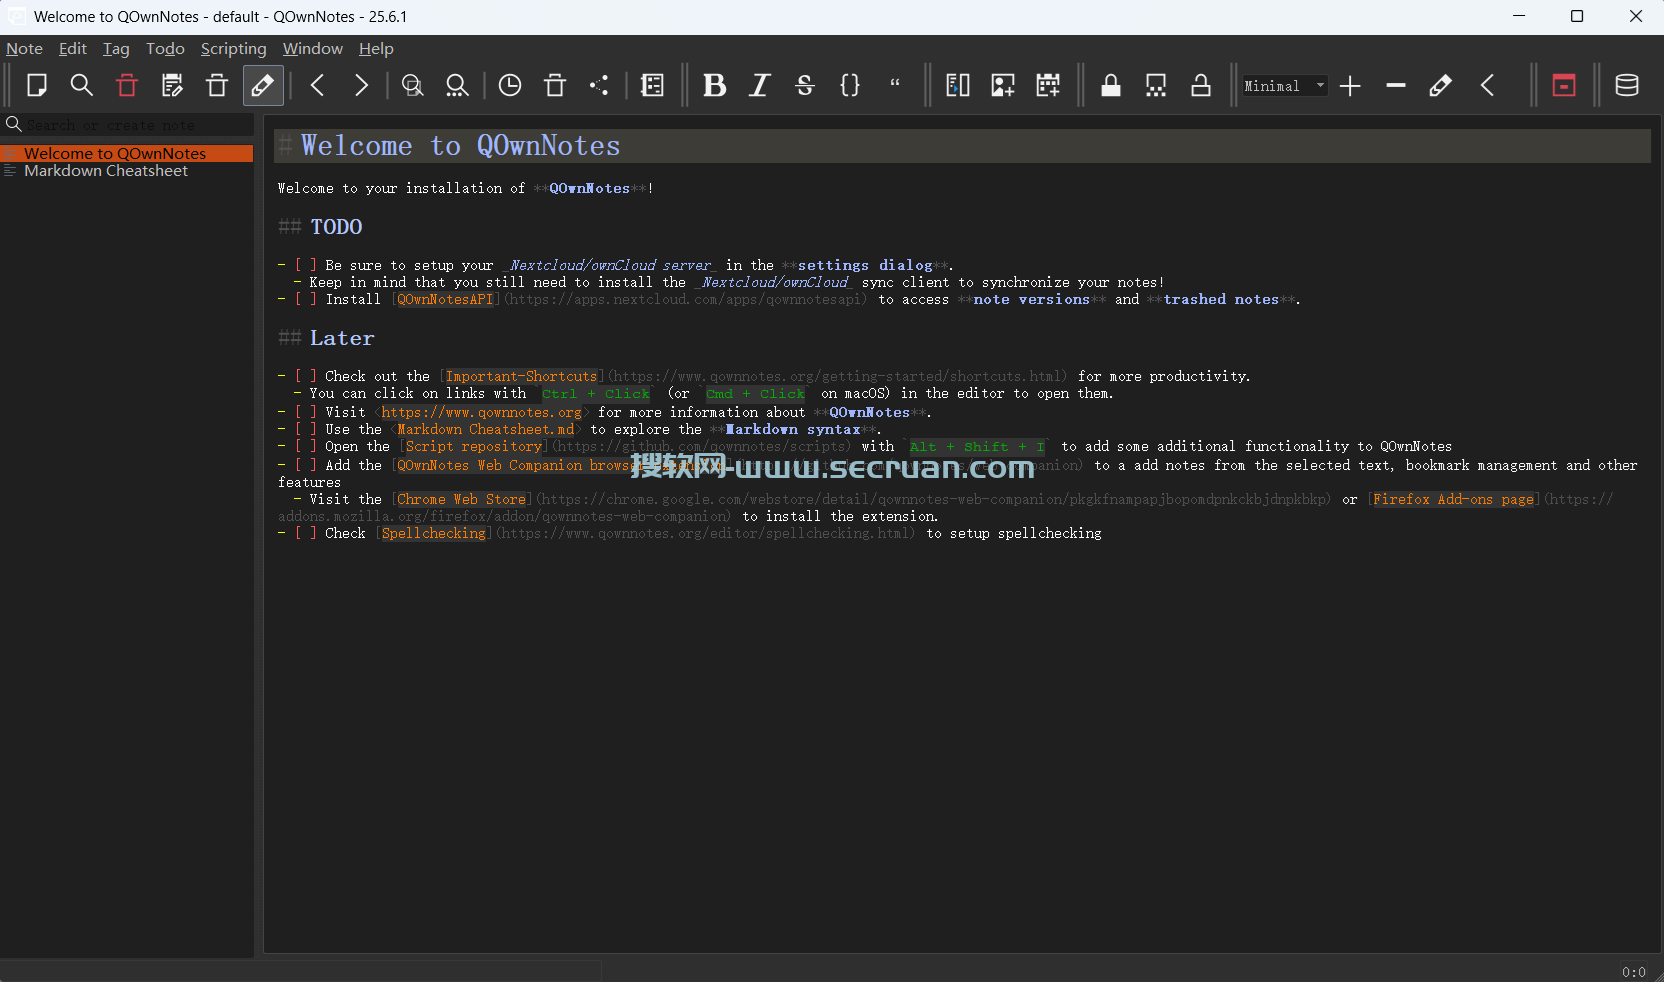This screenshot has height=982, width=1664.
Task: Click the Important-Shortcuts link in the note
Action: click(521, 376)
